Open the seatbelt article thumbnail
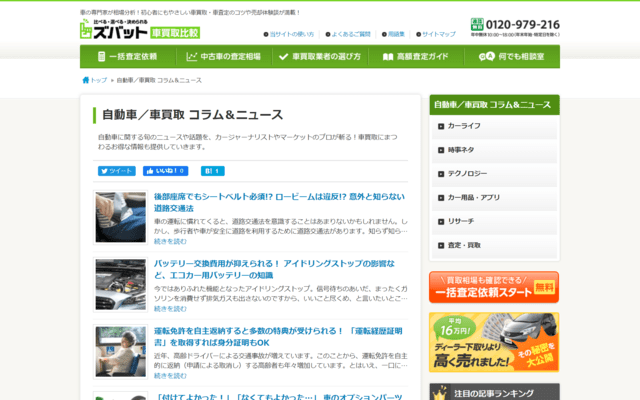 click(120, 217)
